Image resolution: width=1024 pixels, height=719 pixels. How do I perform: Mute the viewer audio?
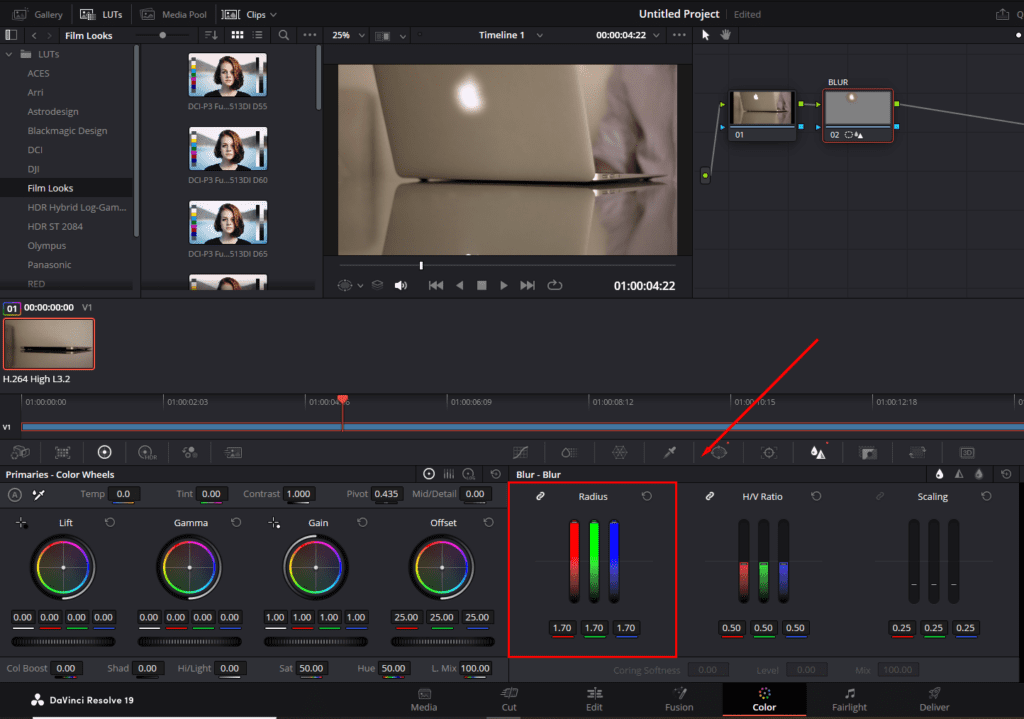click(x=401, y=285)
